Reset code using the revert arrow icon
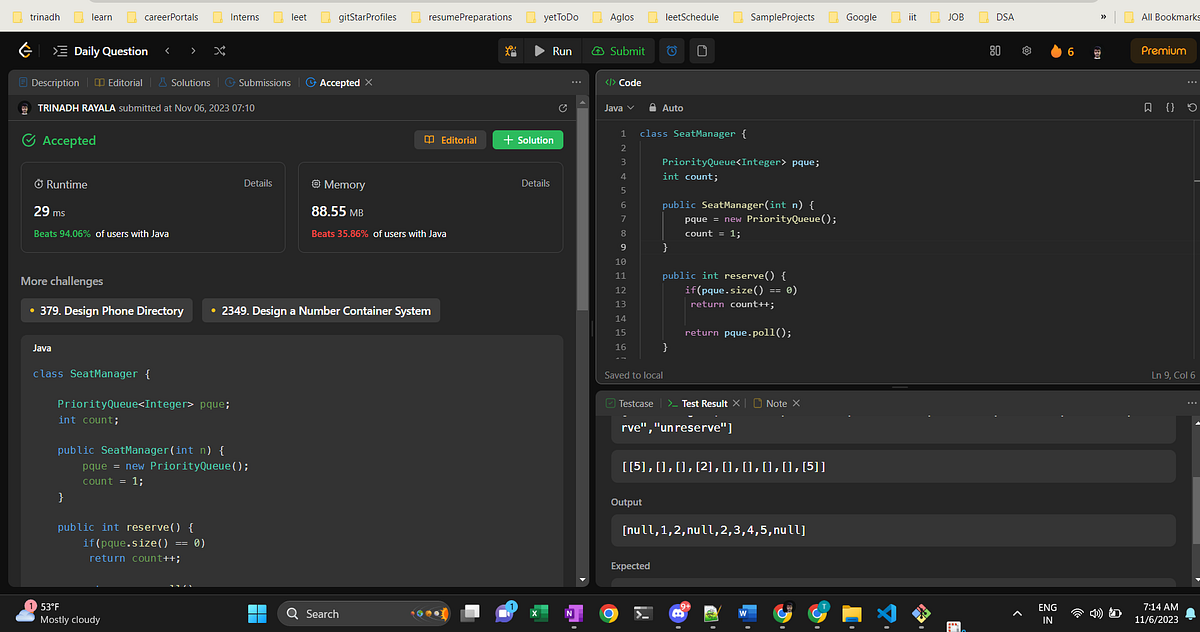 (1190, 108)
